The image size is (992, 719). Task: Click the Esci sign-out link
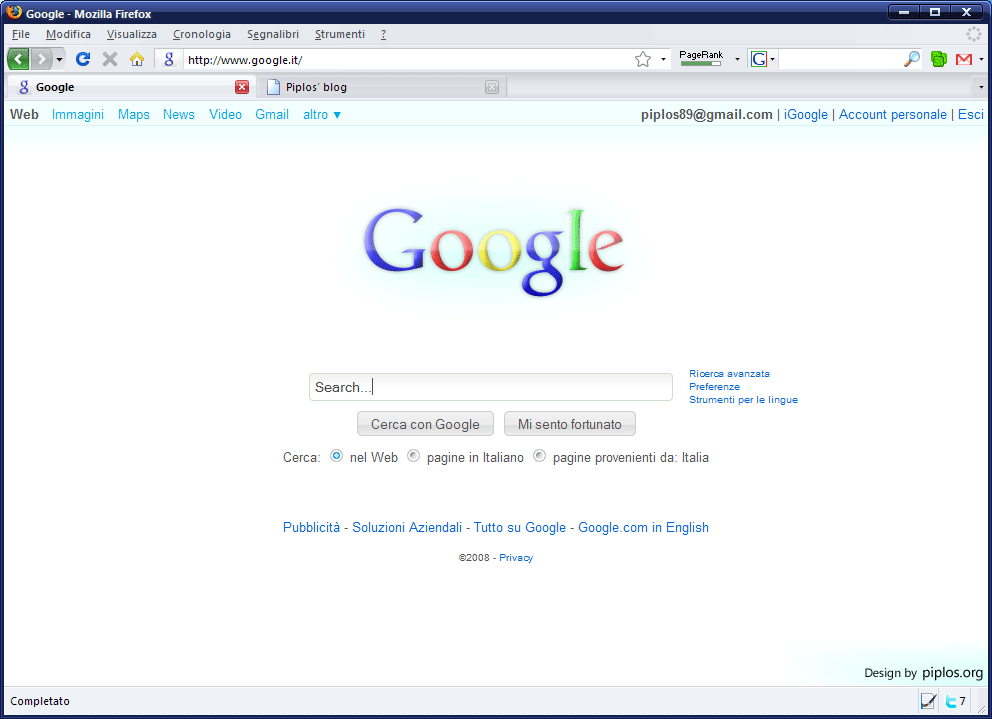[x=970, y=115]
